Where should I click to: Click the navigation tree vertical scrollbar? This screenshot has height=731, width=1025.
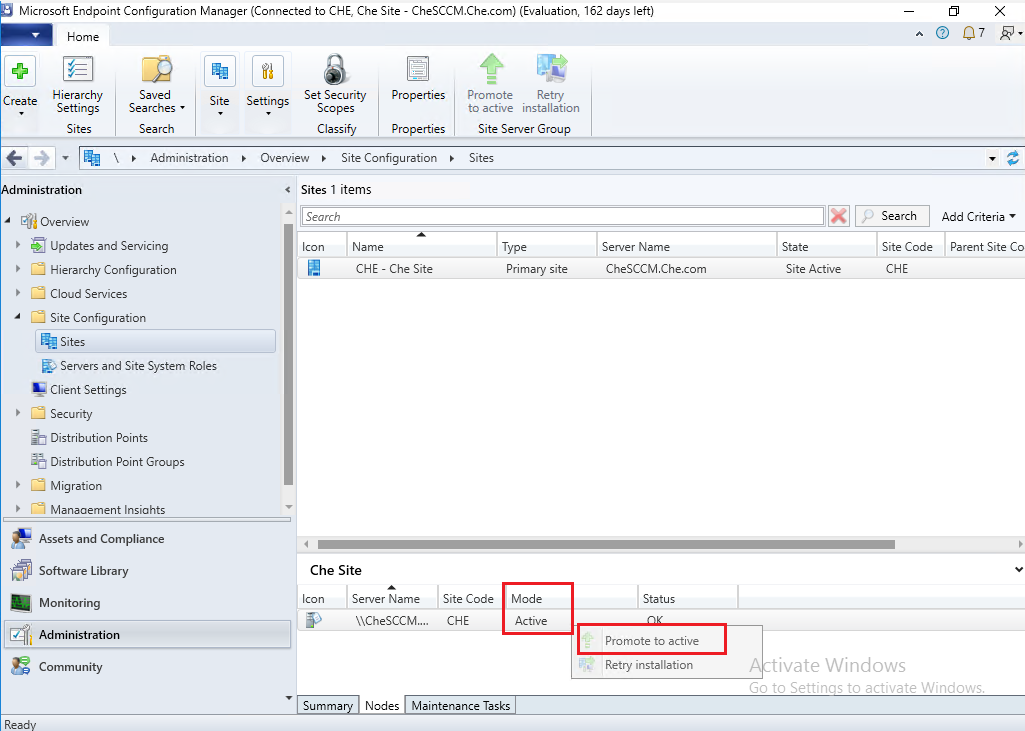pyautogui.click(x=288, y=354)
